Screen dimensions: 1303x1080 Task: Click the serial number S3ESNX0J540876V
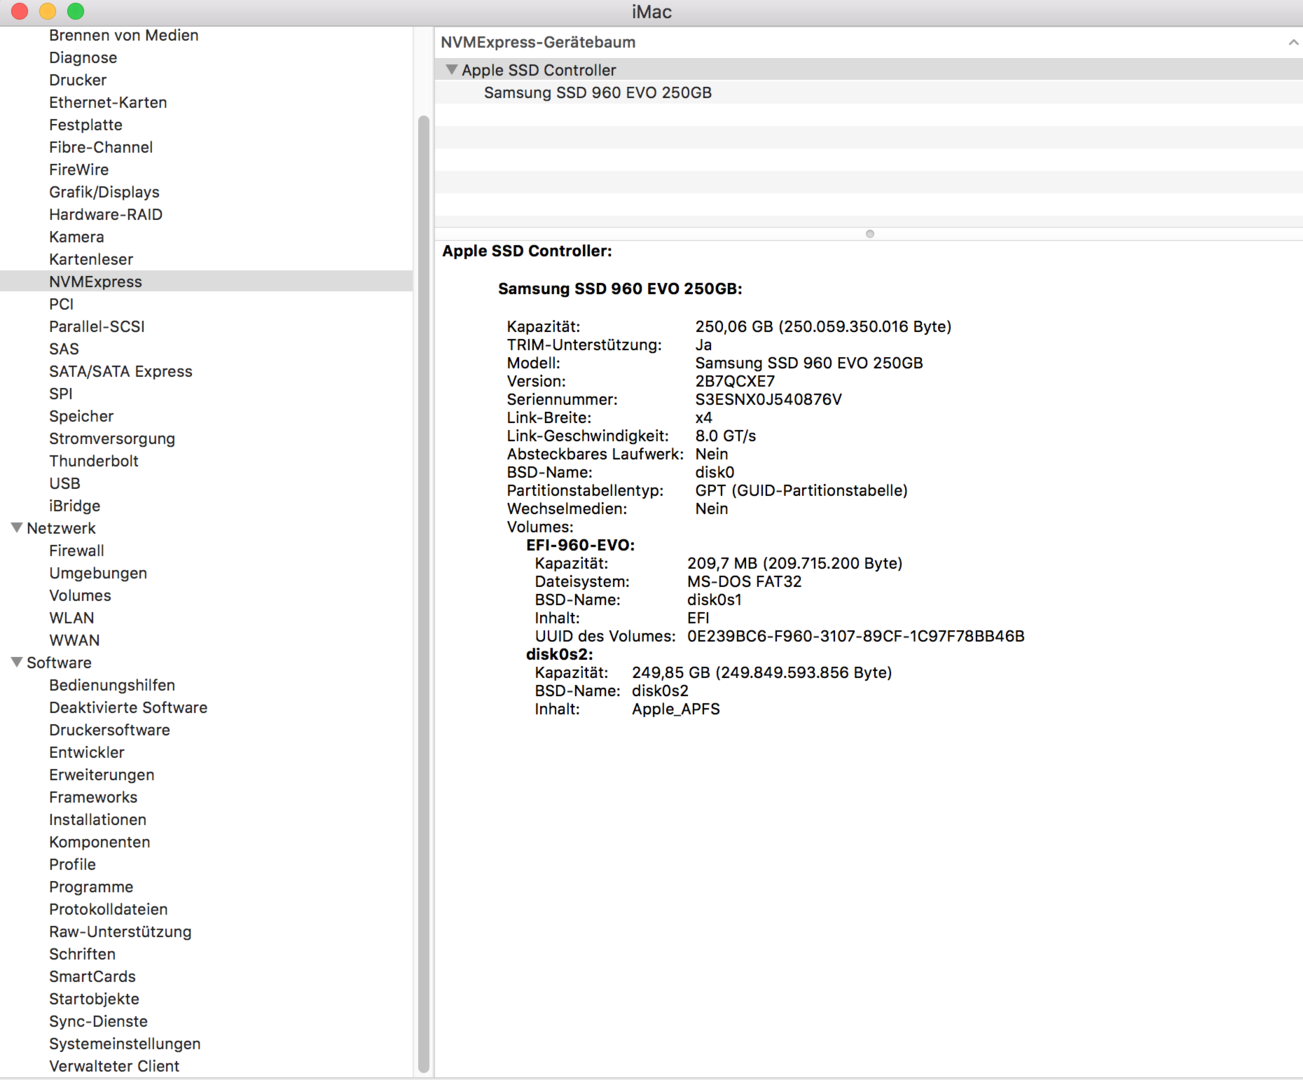tap(769, 400)
